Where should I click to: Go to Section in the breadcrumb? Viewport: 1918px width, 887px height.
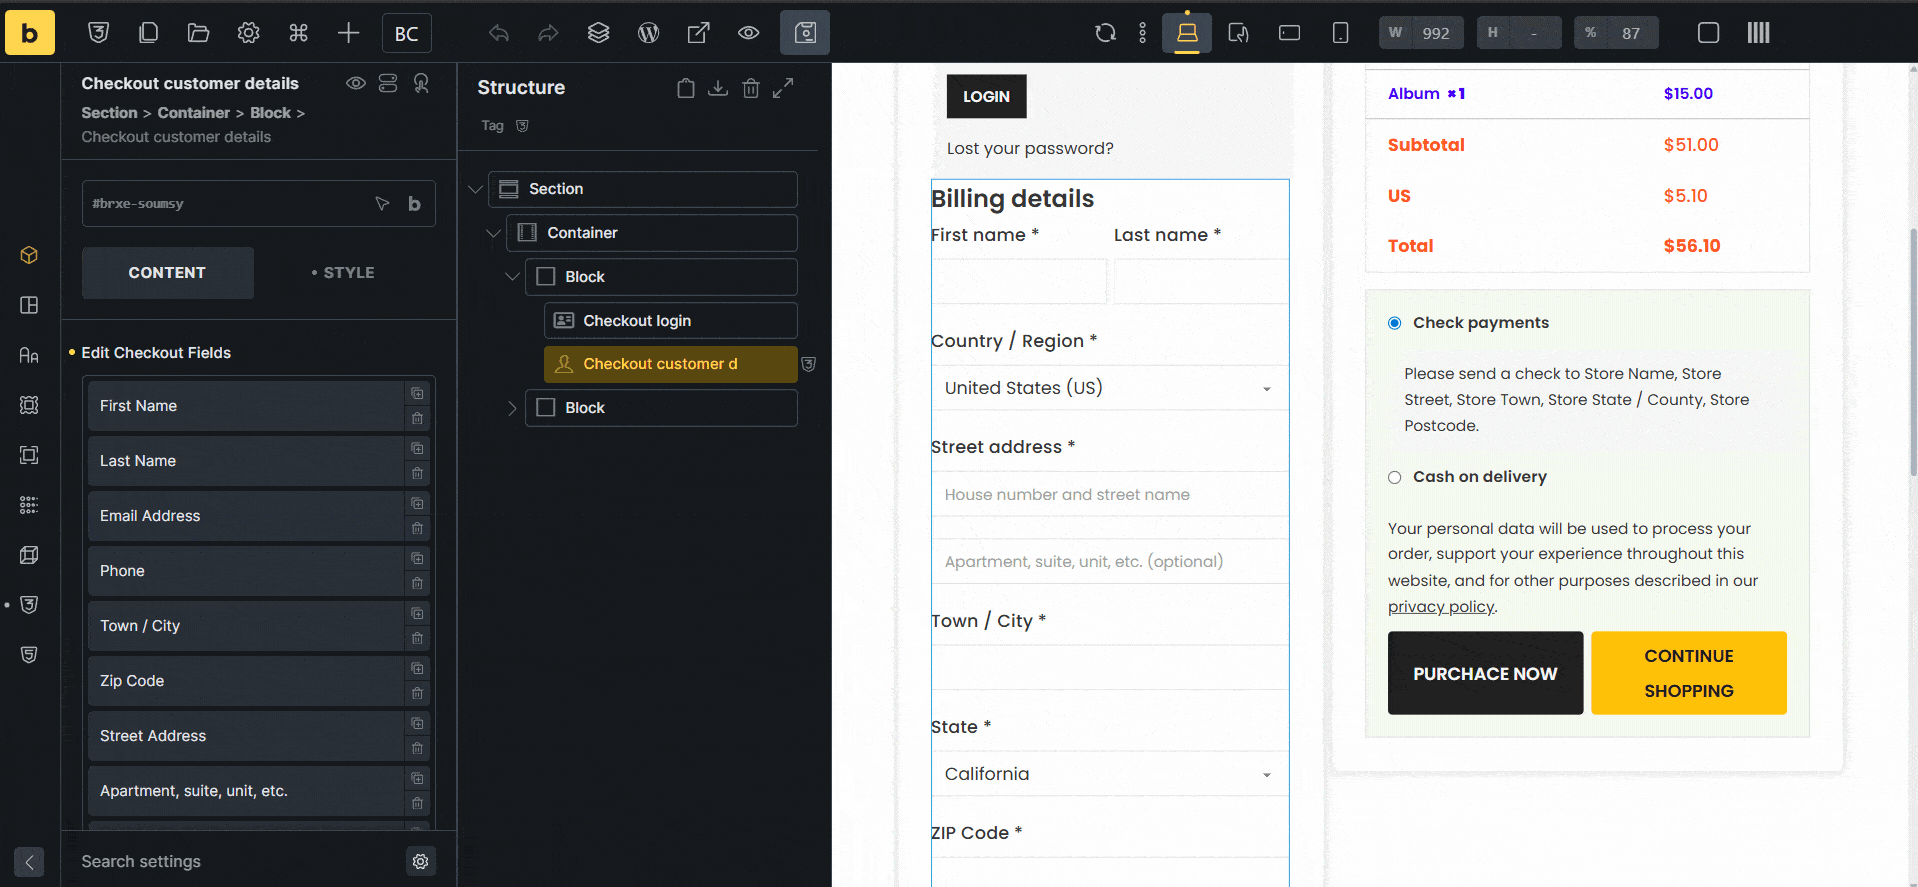pos(109,113)
